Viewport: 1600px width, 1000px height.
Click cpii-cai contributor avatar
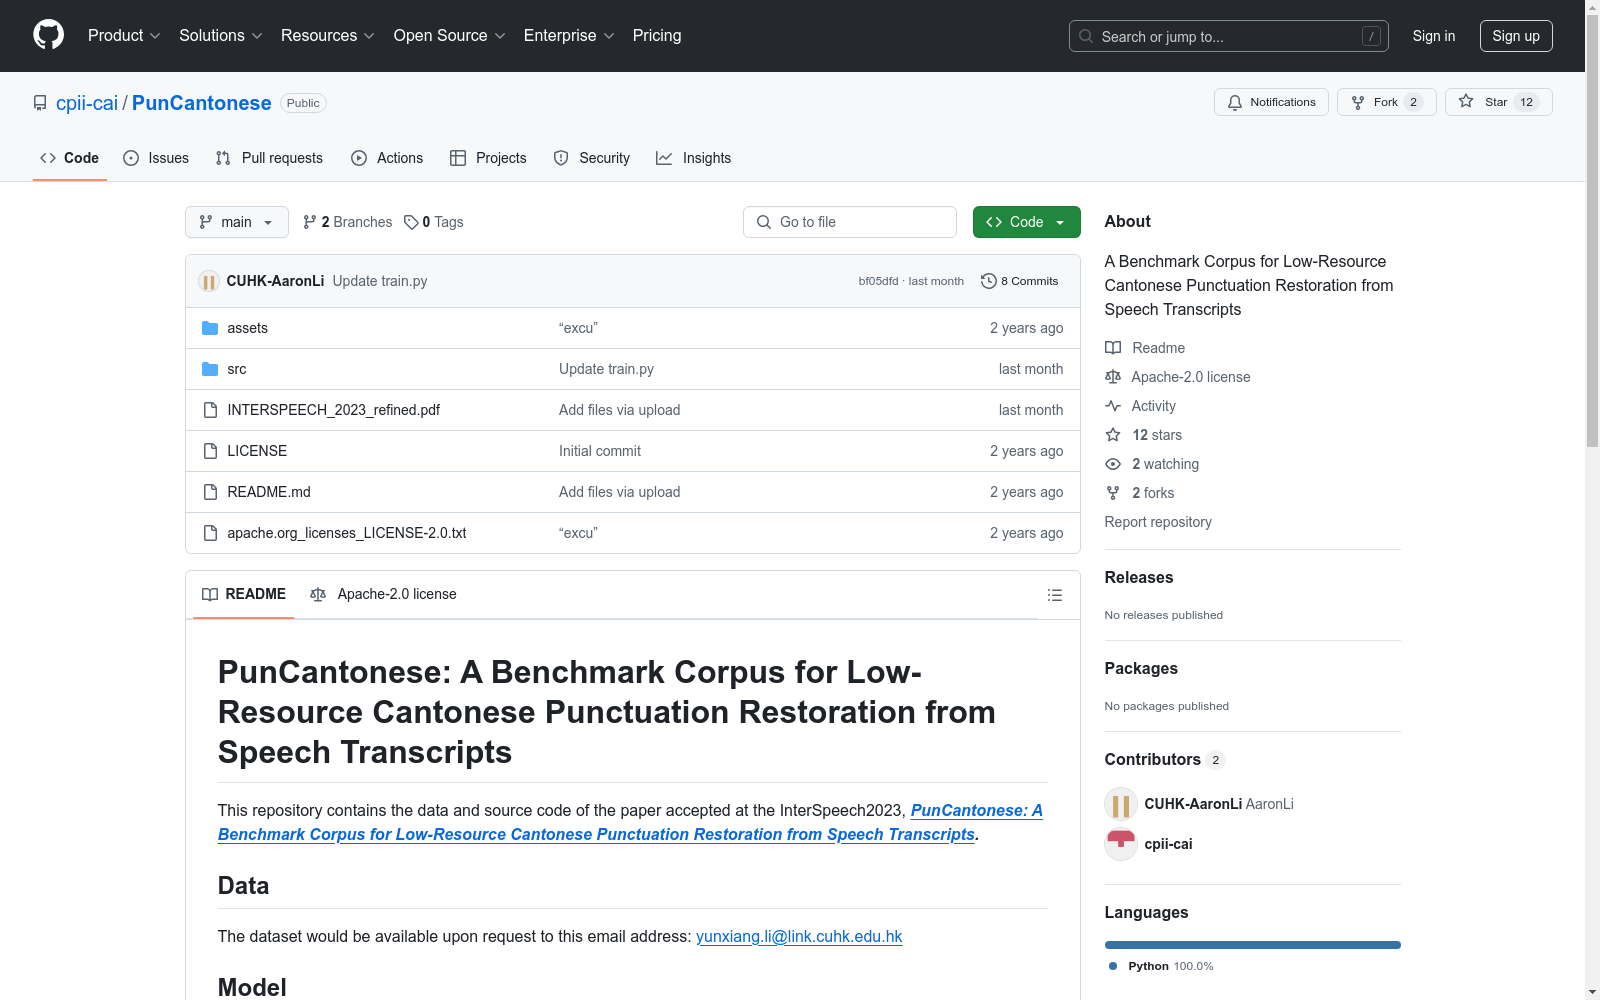tap(1121, 844)
